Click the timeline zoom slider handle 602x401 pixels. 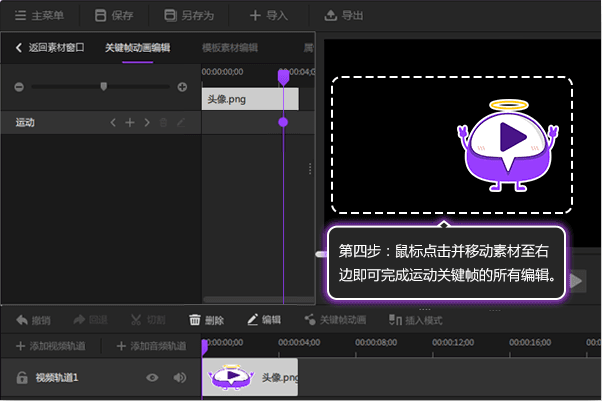point(103,87)
